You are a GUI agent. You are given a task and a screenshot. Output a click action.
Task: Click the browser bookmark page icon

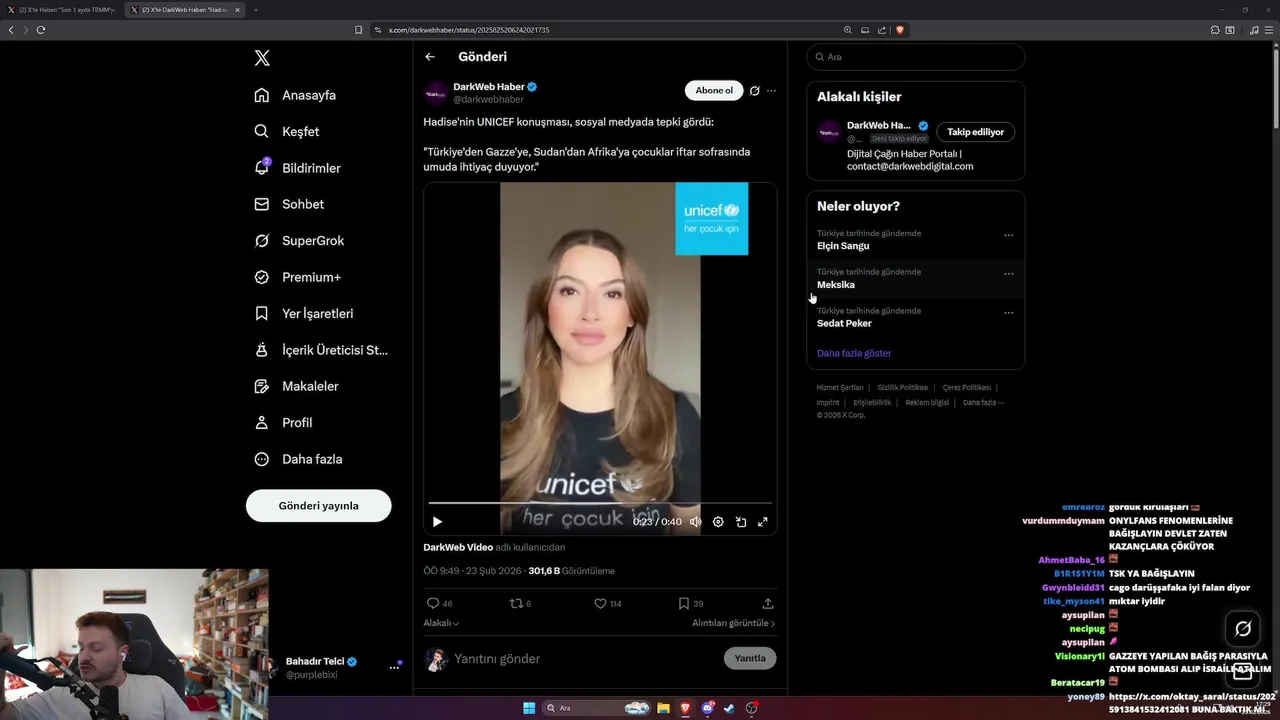[x=358, y=30]
